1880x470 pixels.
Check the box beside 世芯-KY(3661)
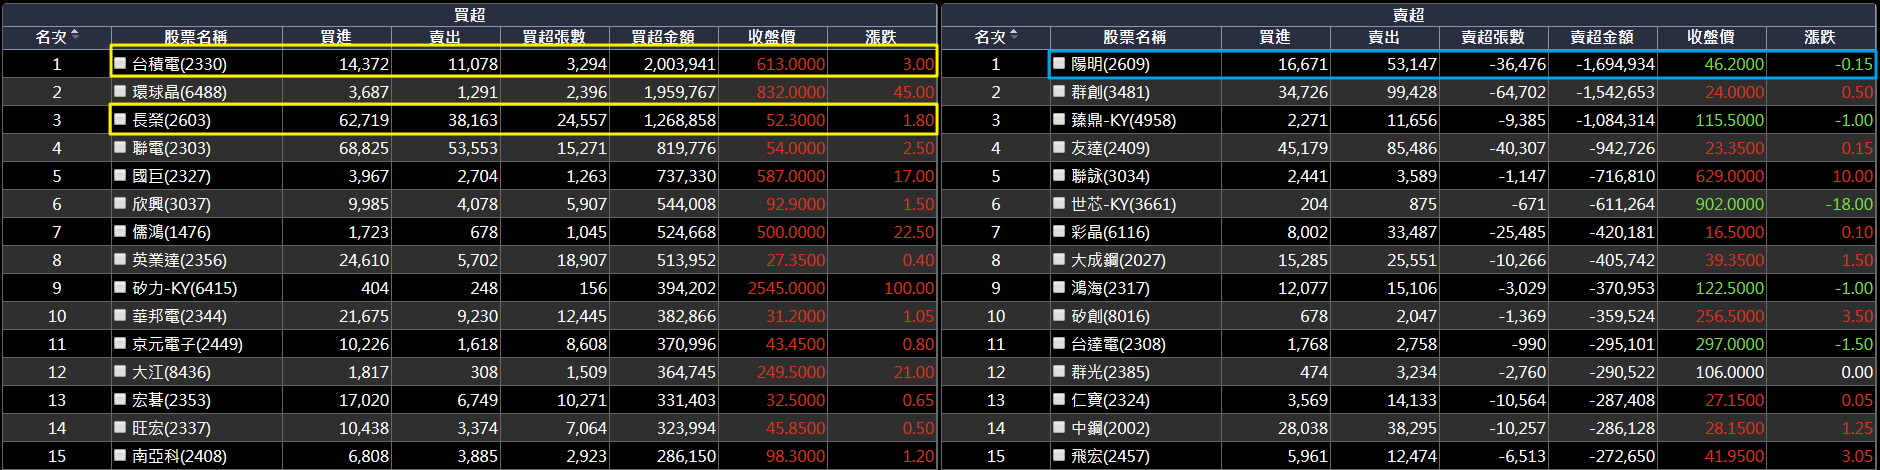pyautogui.click(x=1059, y=203)
